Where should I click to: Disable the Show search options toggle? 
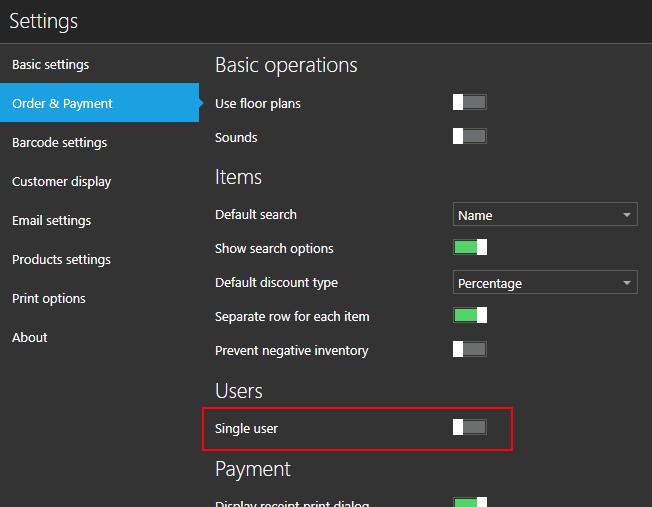(x=469, y=248)
